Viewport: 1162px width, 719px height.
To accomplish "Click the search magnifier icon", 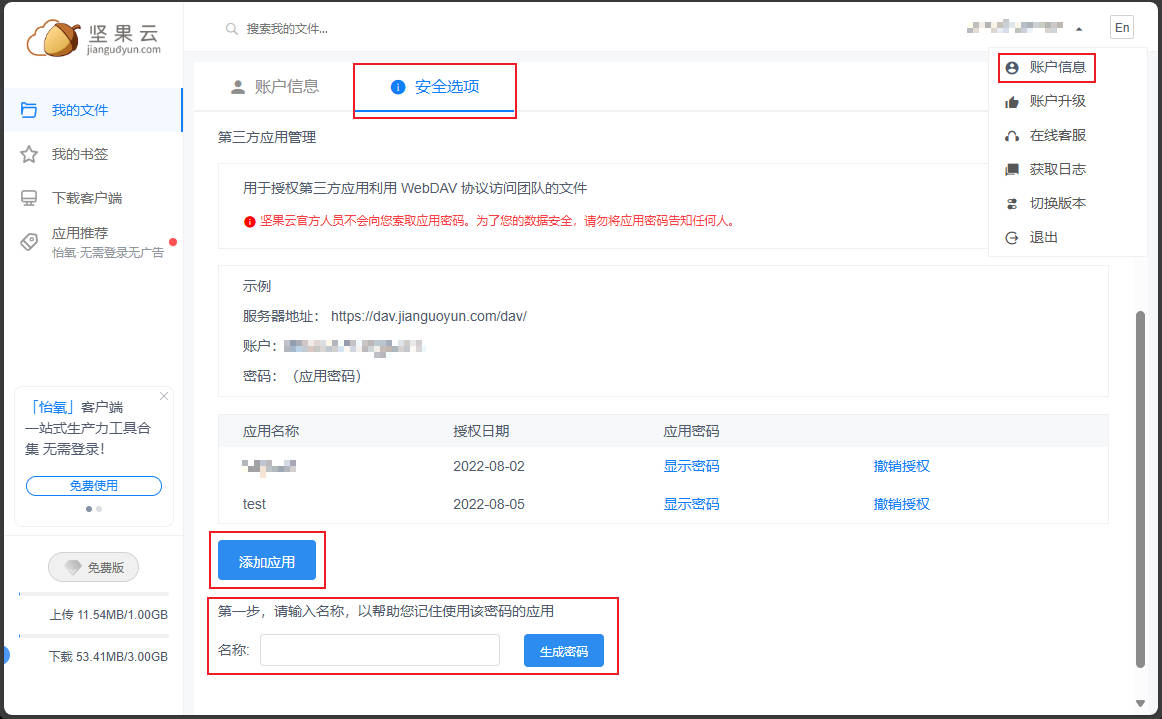I will click(x=232, y=29).
